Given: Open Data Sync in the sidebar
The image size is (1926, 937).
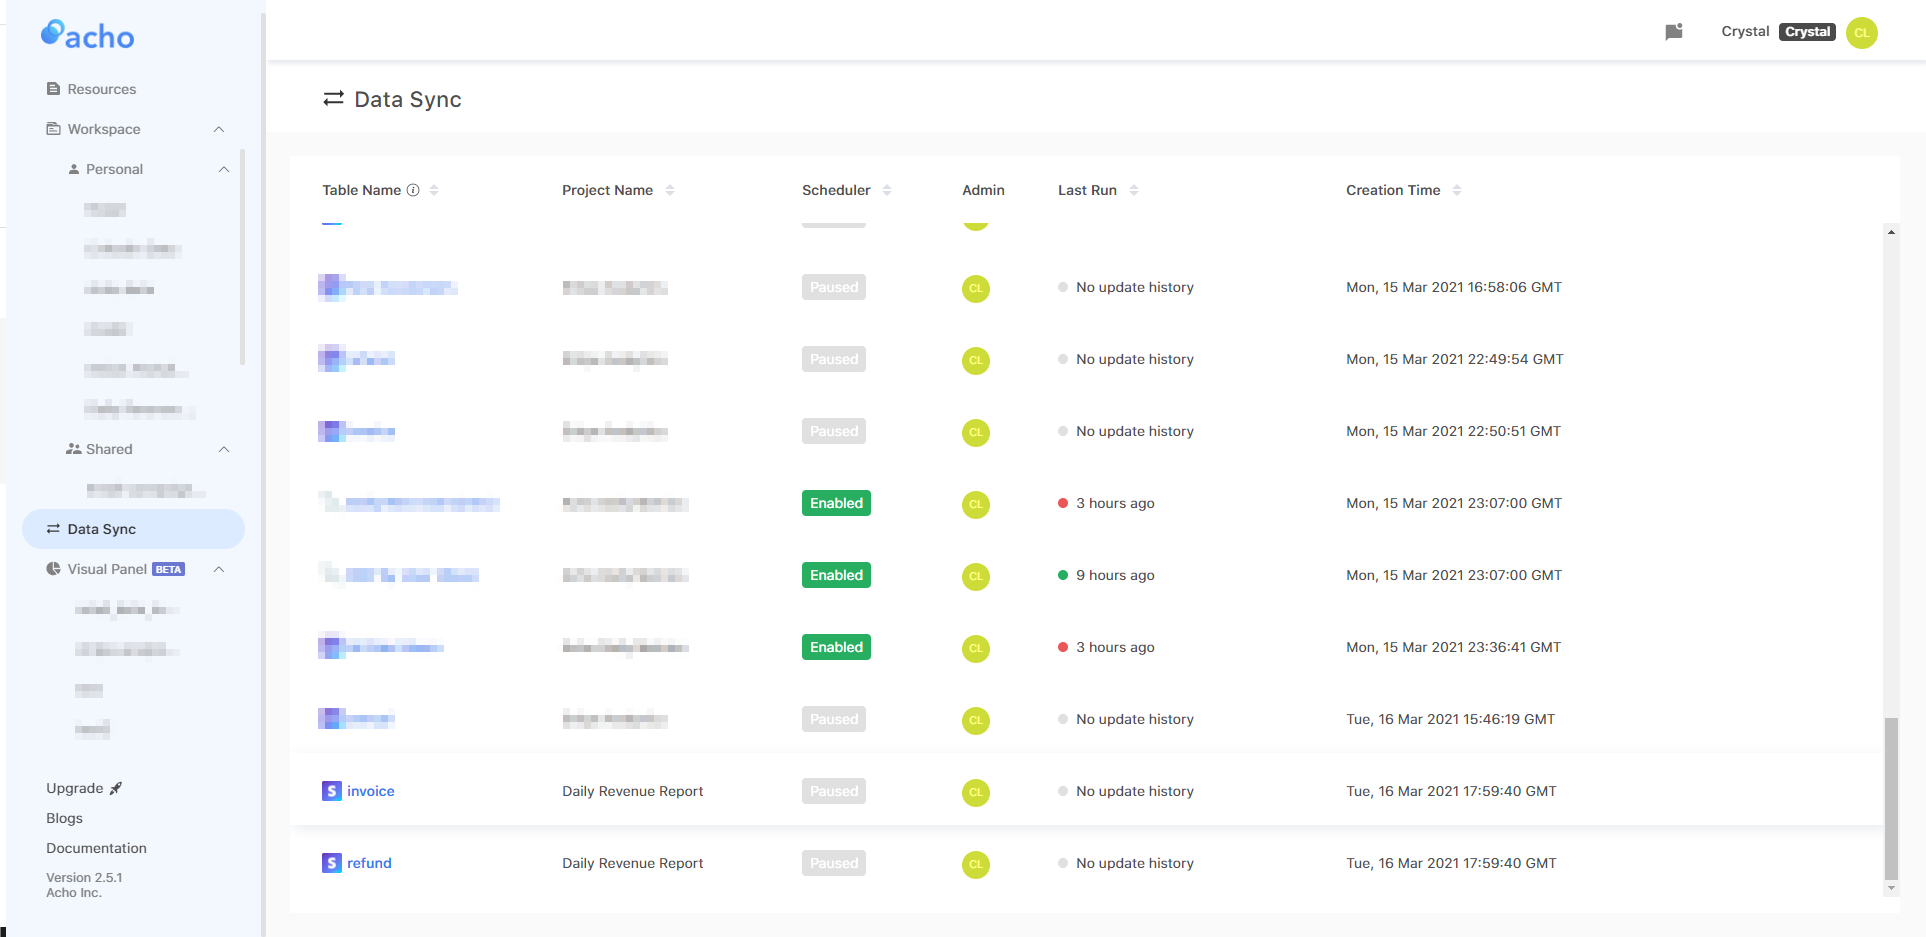Looking at the screenshot, I should [x=133, y=529].
